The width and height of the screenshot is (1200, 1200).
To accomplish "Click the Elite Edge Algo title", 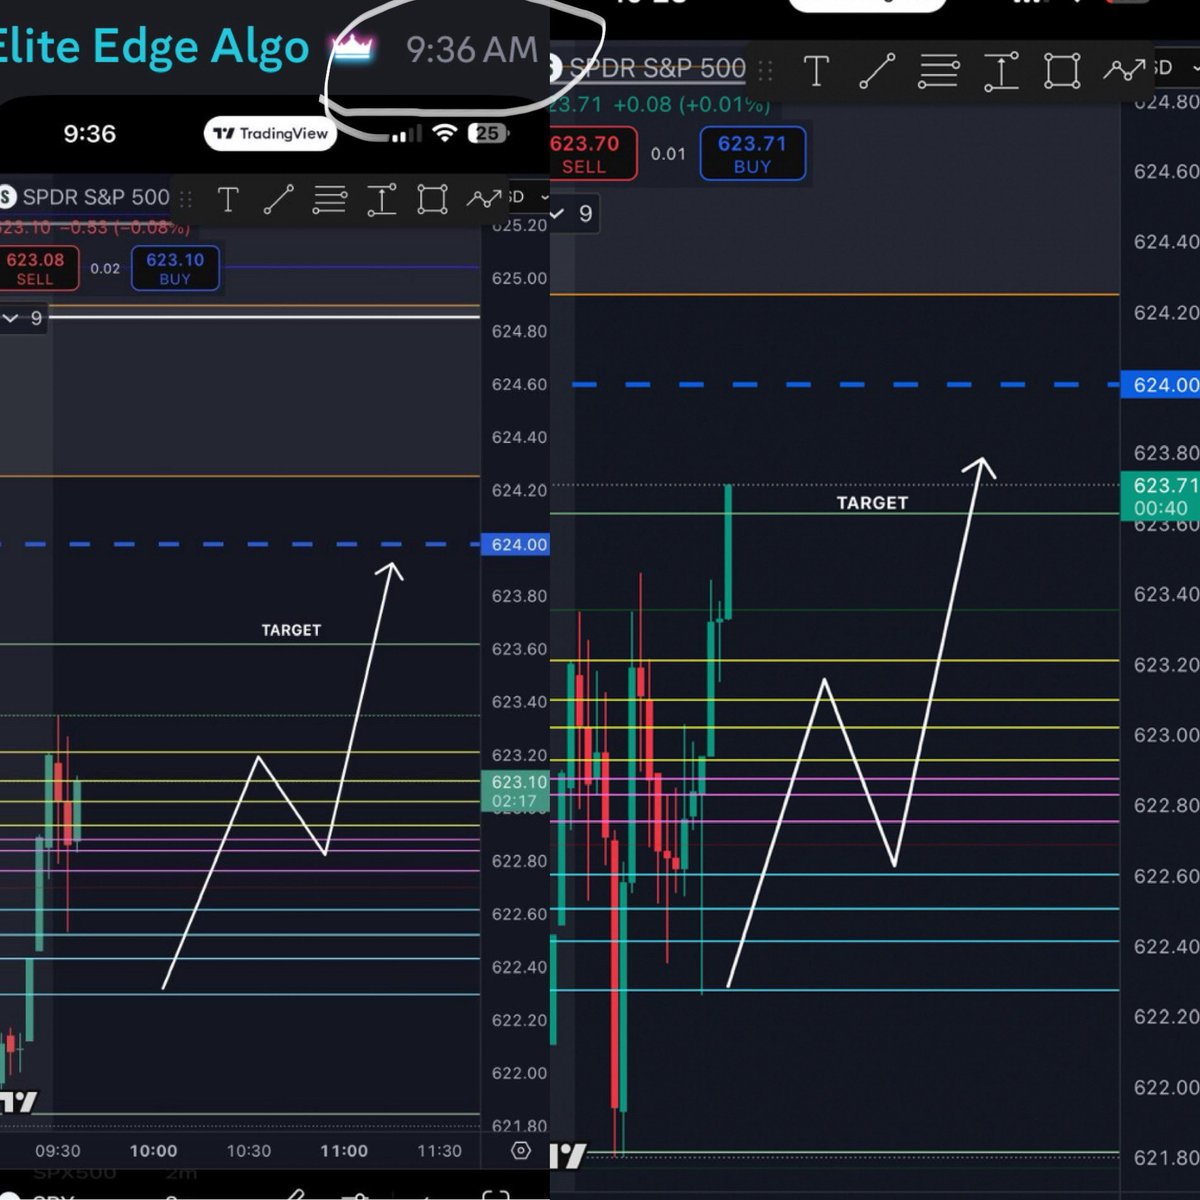I will click(x=153, y=46).
